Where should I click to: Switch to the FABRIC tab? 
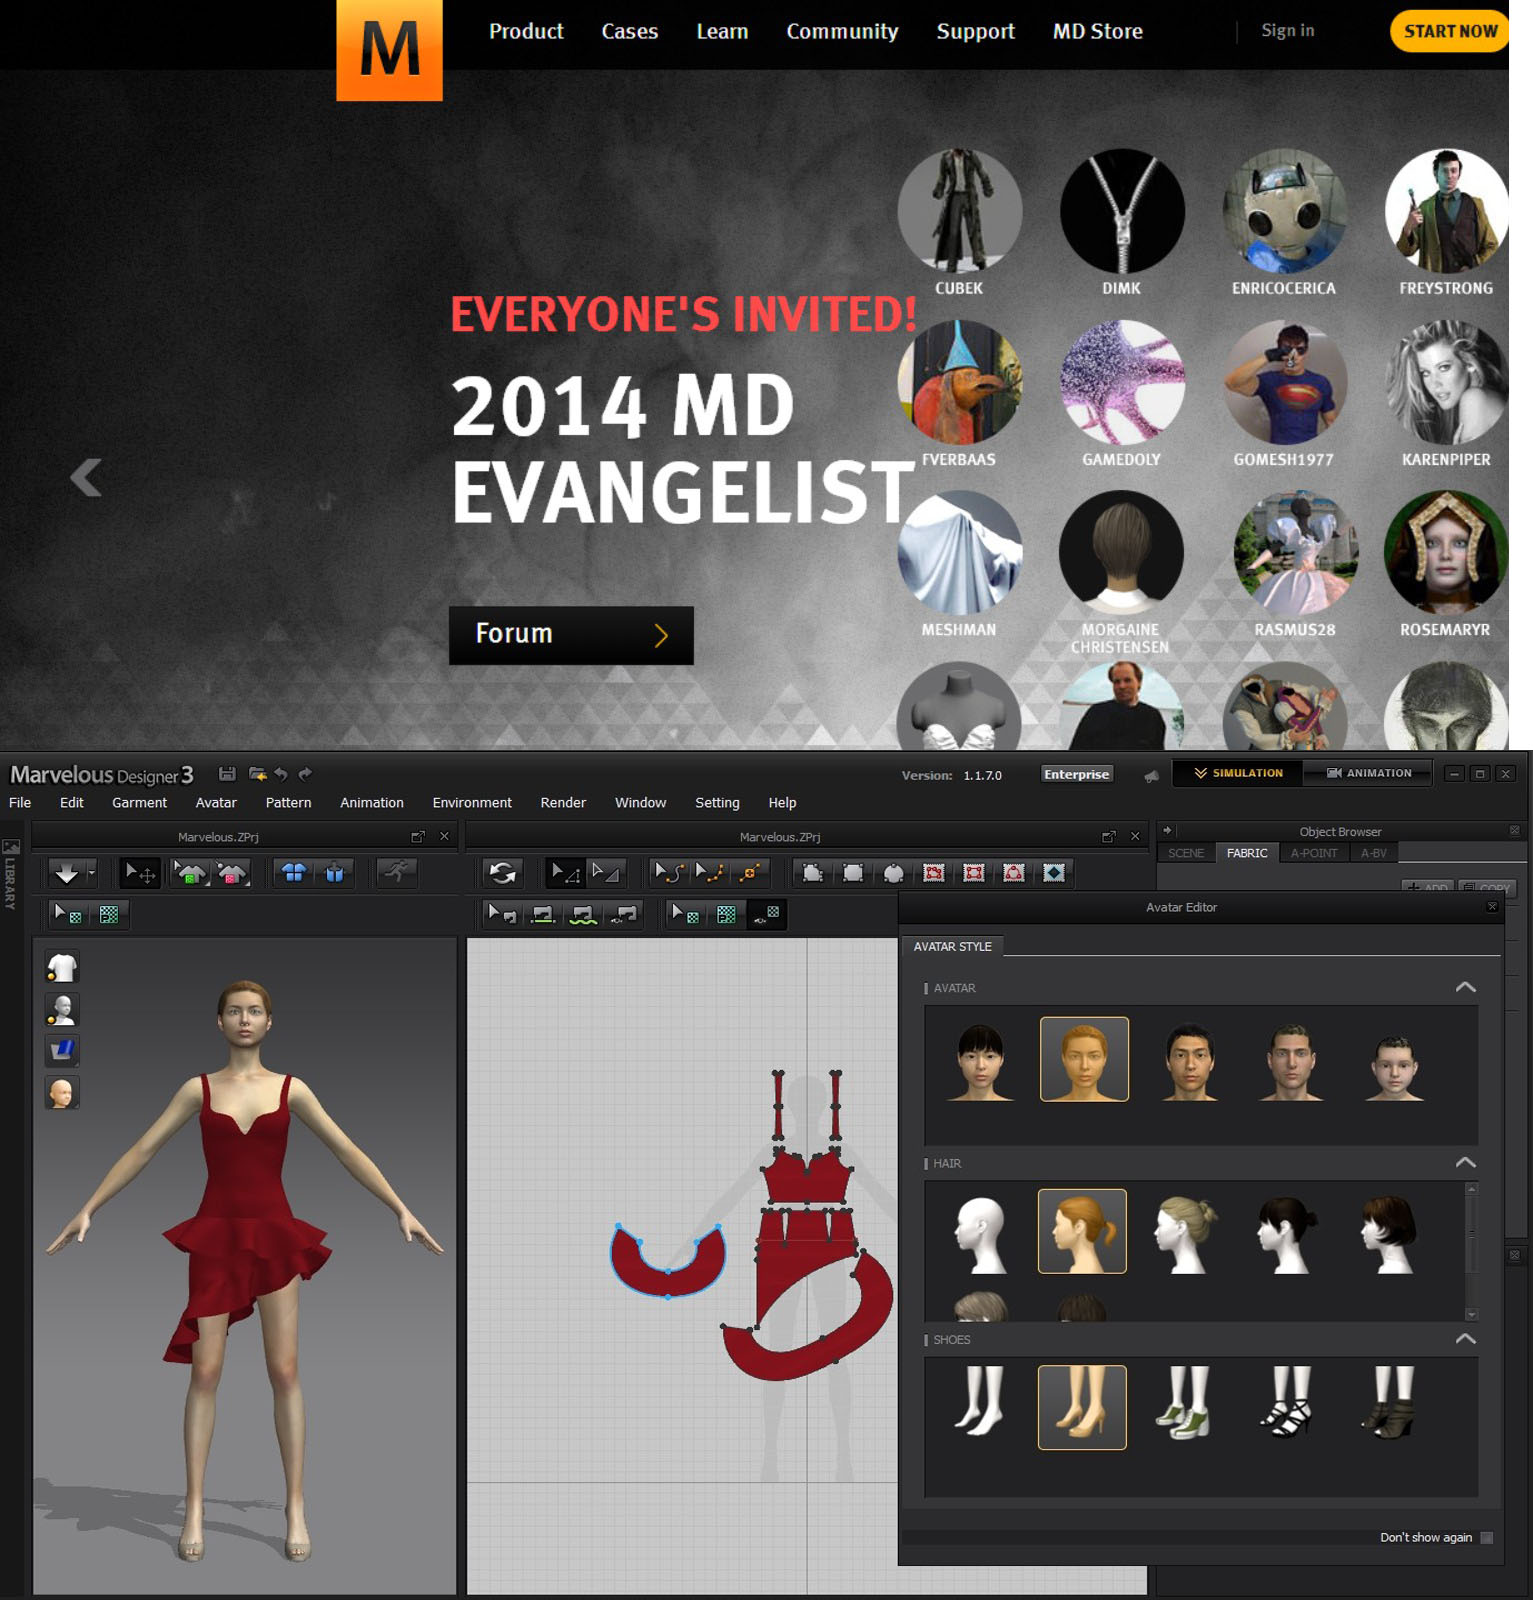point(1247,853)
